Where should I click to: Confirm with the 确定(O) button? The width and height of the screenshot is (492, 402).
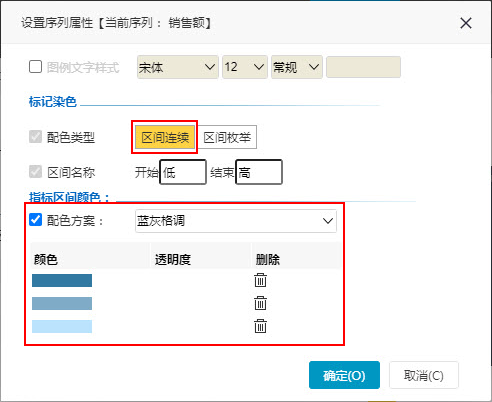(x=344, y=375)
